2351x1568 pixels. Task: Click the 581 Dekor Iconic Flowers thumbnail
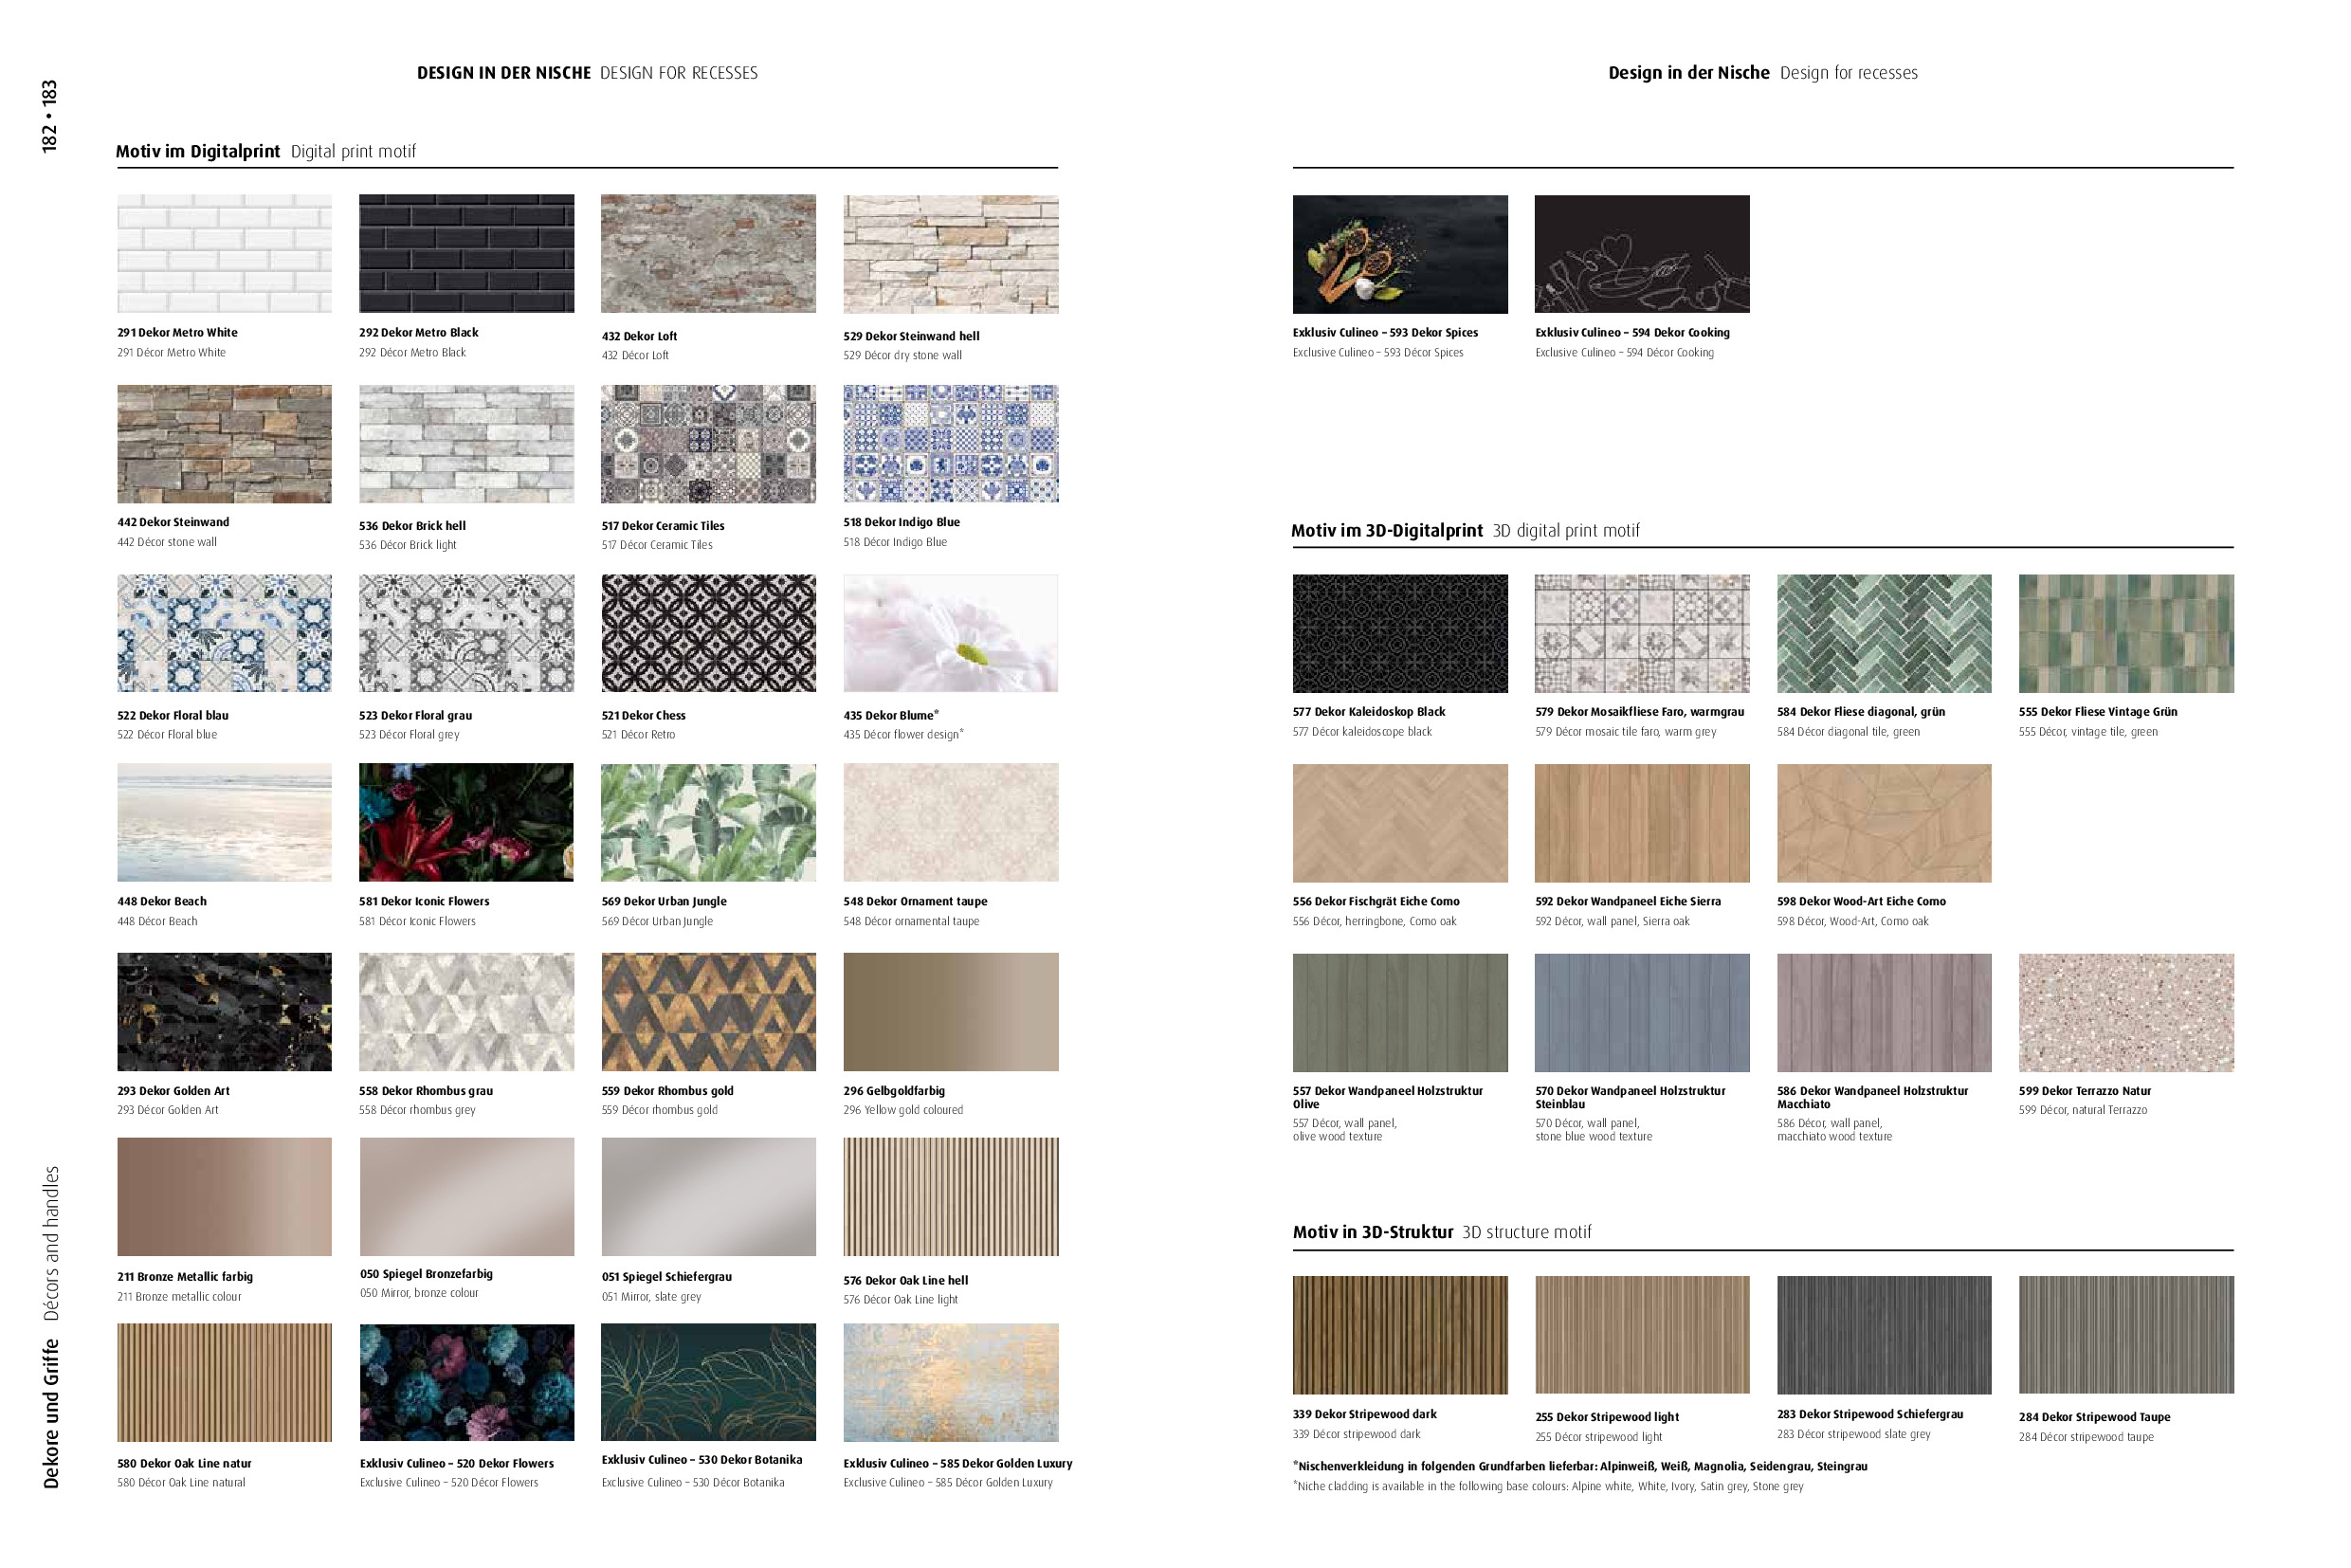(466, 822)
